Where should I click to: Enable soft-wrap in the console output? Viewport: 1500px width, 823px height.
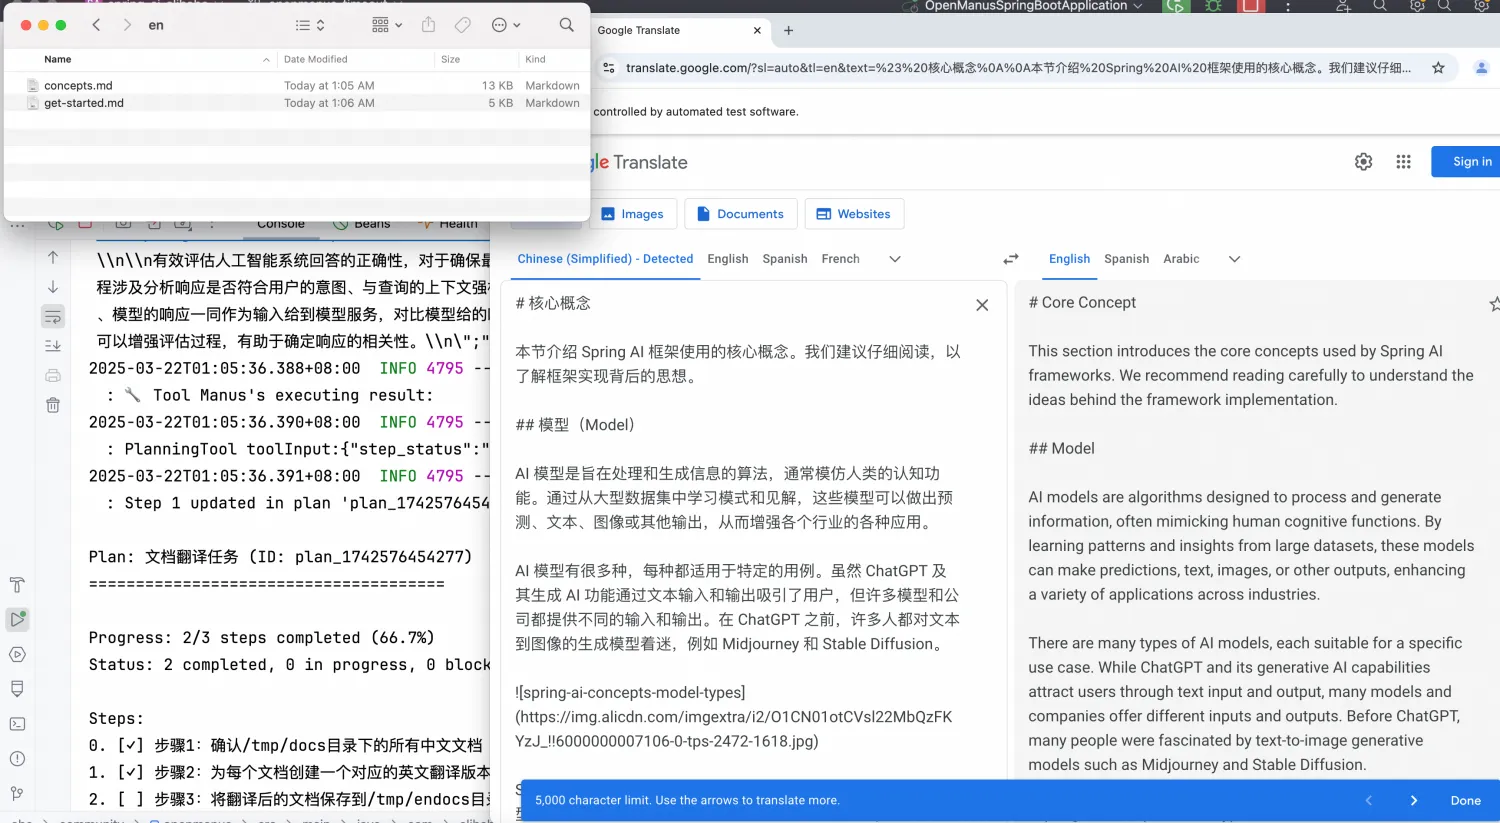coord(52,316)
